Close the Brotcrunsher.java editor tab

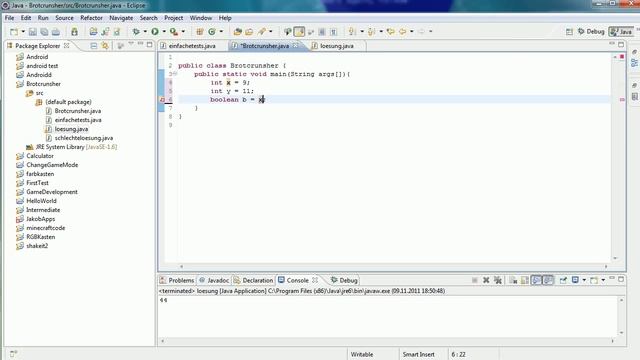pos(296,46)
